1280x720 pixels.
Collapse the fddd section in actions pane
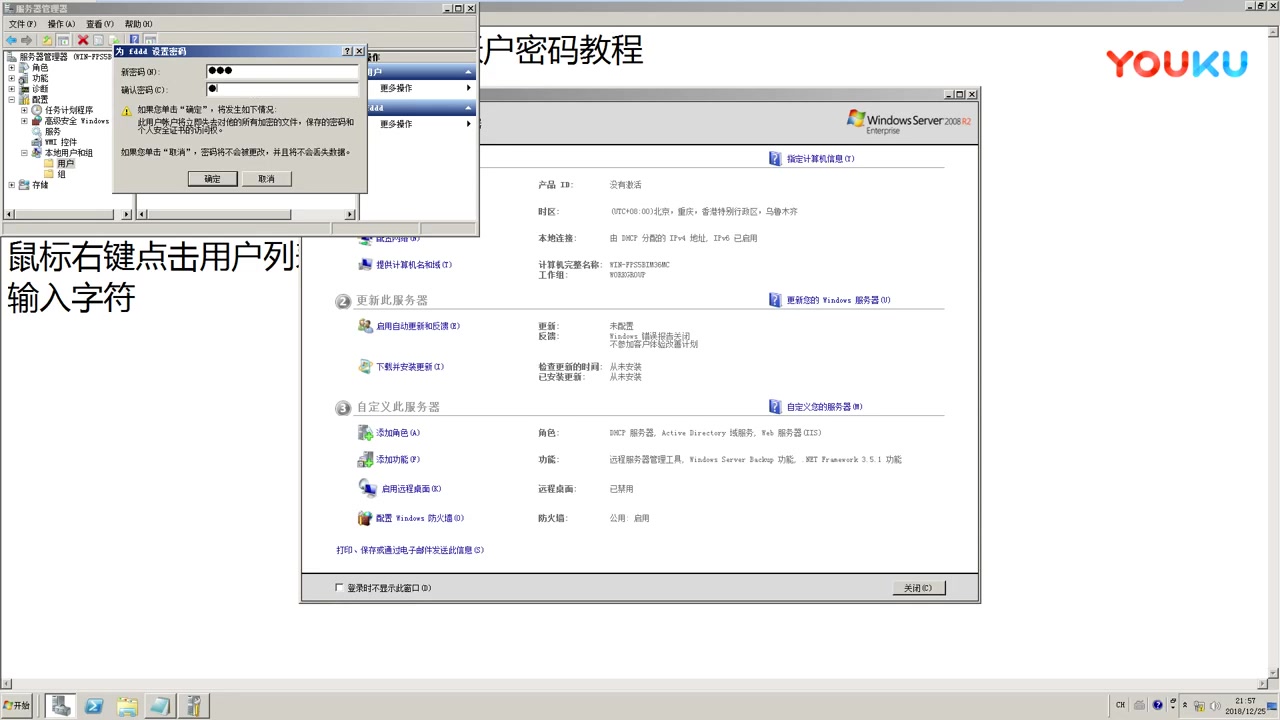click(468, 108)
